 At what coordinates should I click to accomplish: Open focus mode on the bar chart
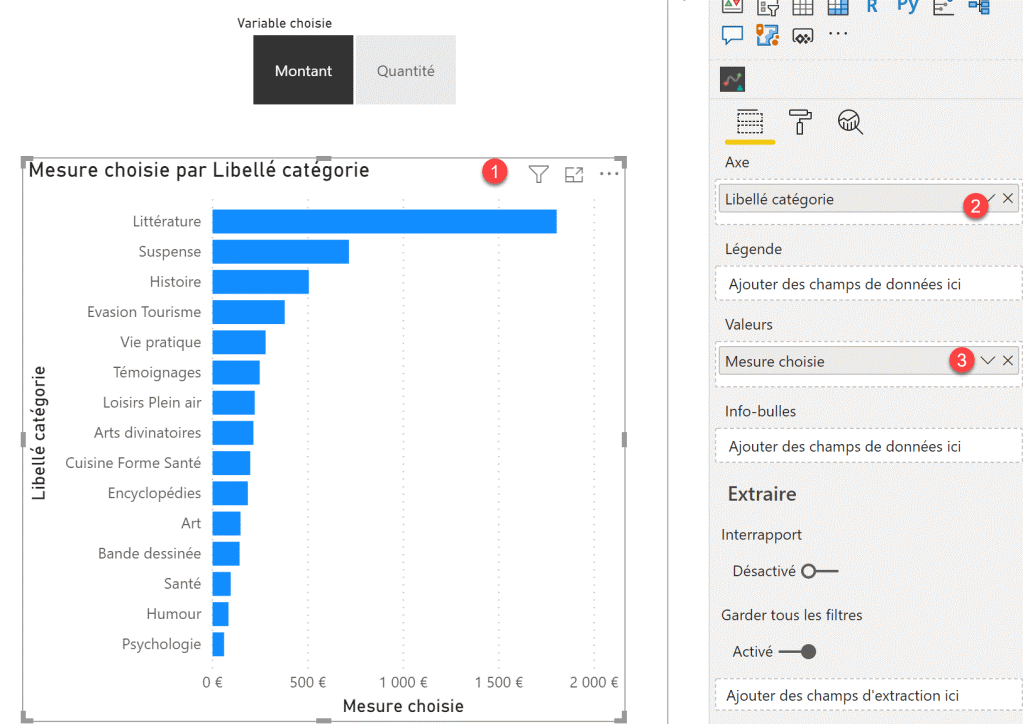(x=574, y=174)
